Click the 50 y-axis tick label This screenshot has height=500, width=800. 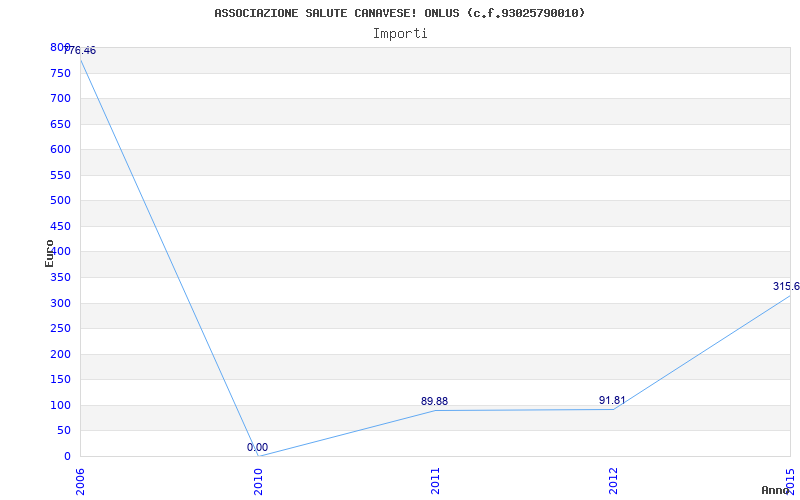64,431
